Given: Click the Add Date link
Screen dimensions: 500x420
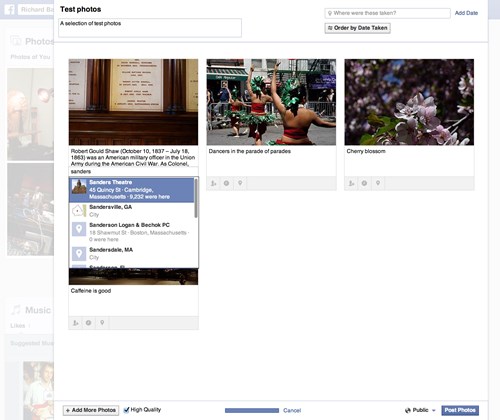Looking at the screenshot, I should click(466, 13).
